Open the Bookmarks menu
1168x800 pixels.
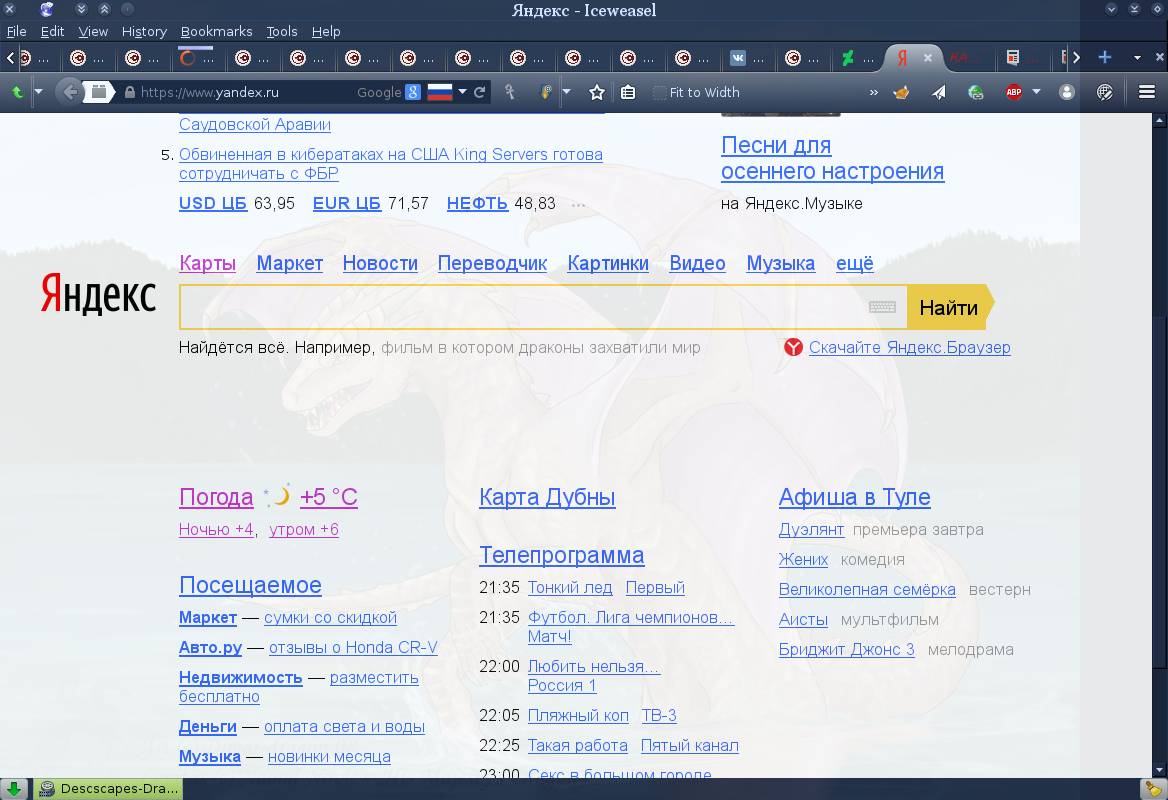point(216,31)
